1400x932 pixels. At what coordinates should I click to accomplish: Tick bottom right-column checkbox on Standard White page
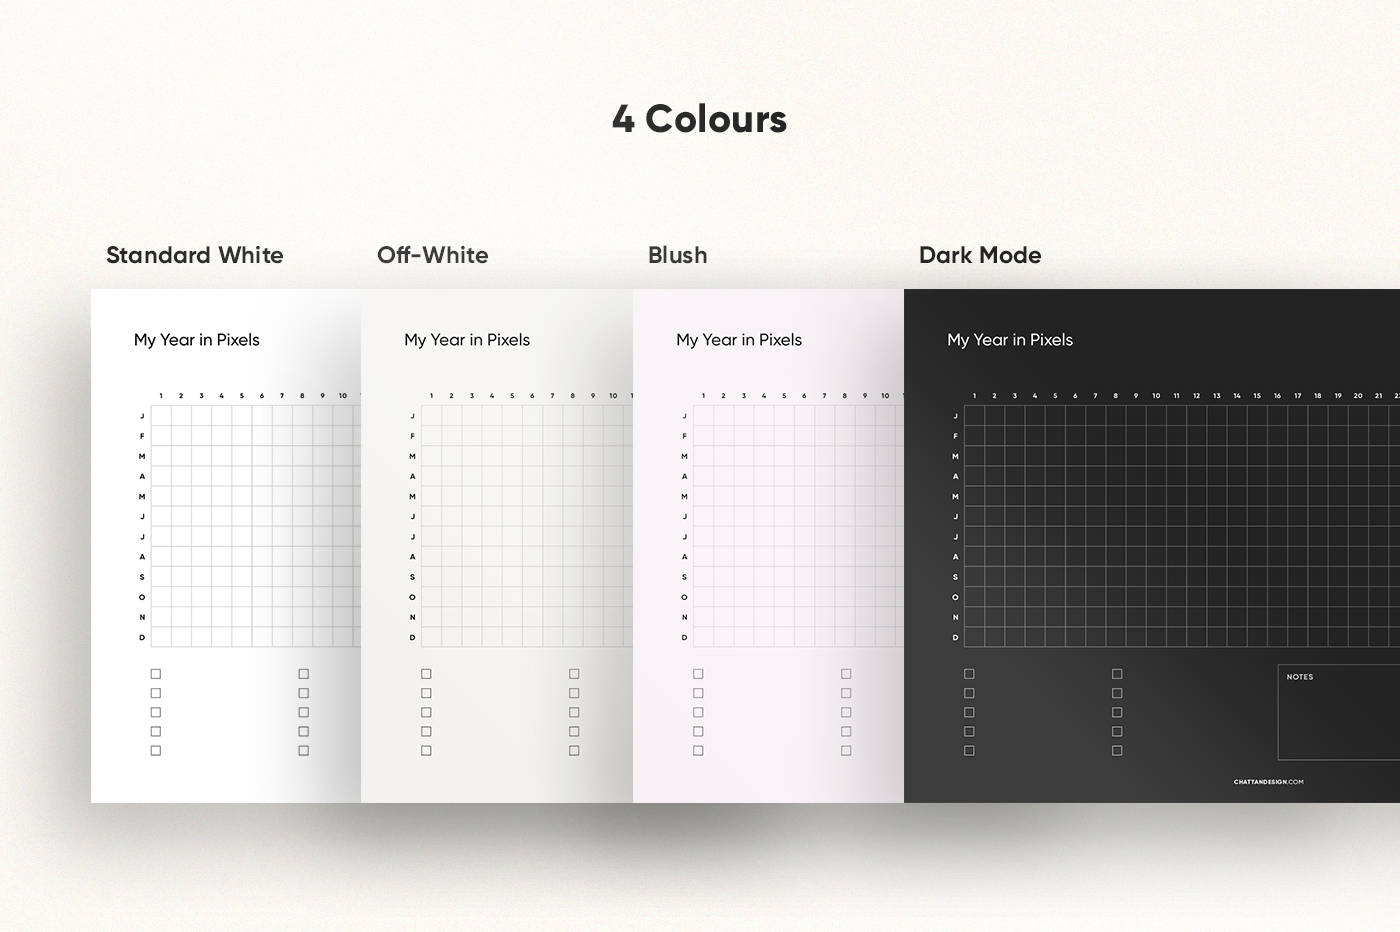tap(304, 751)
